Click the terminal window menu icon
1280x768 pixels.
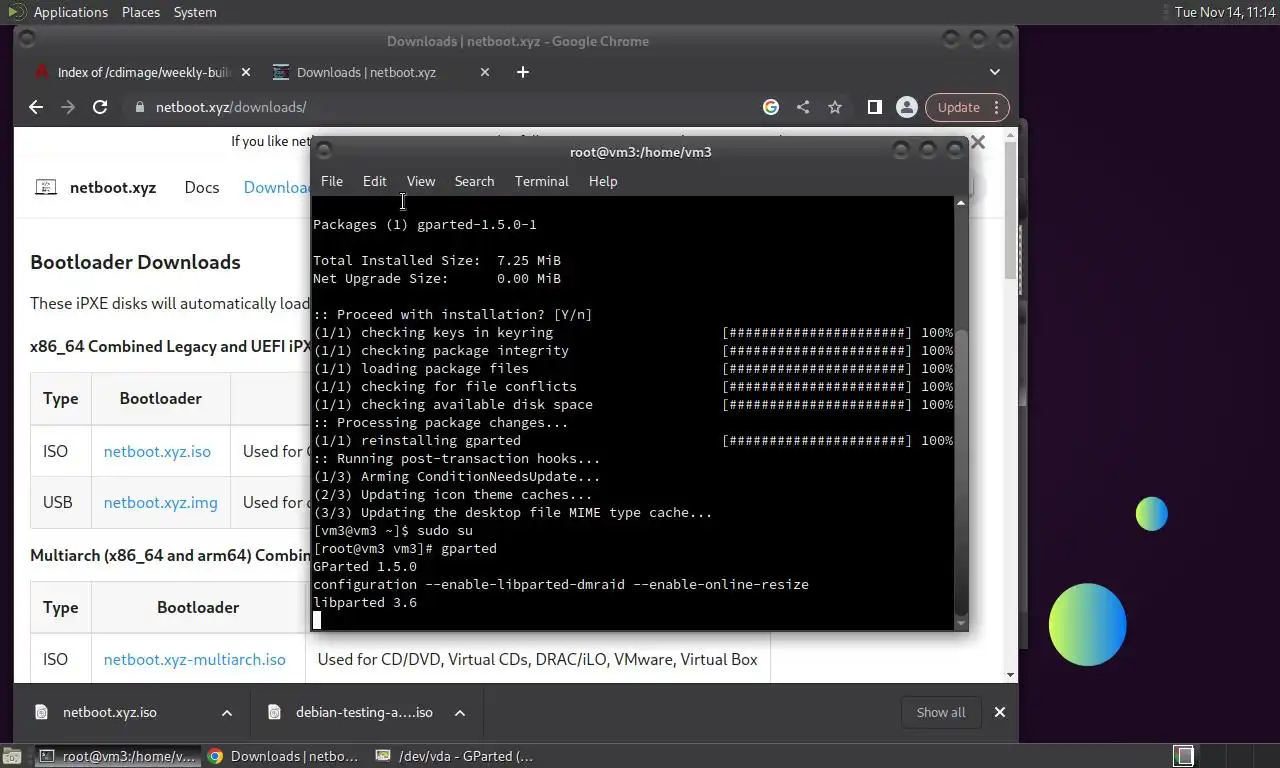323,150
